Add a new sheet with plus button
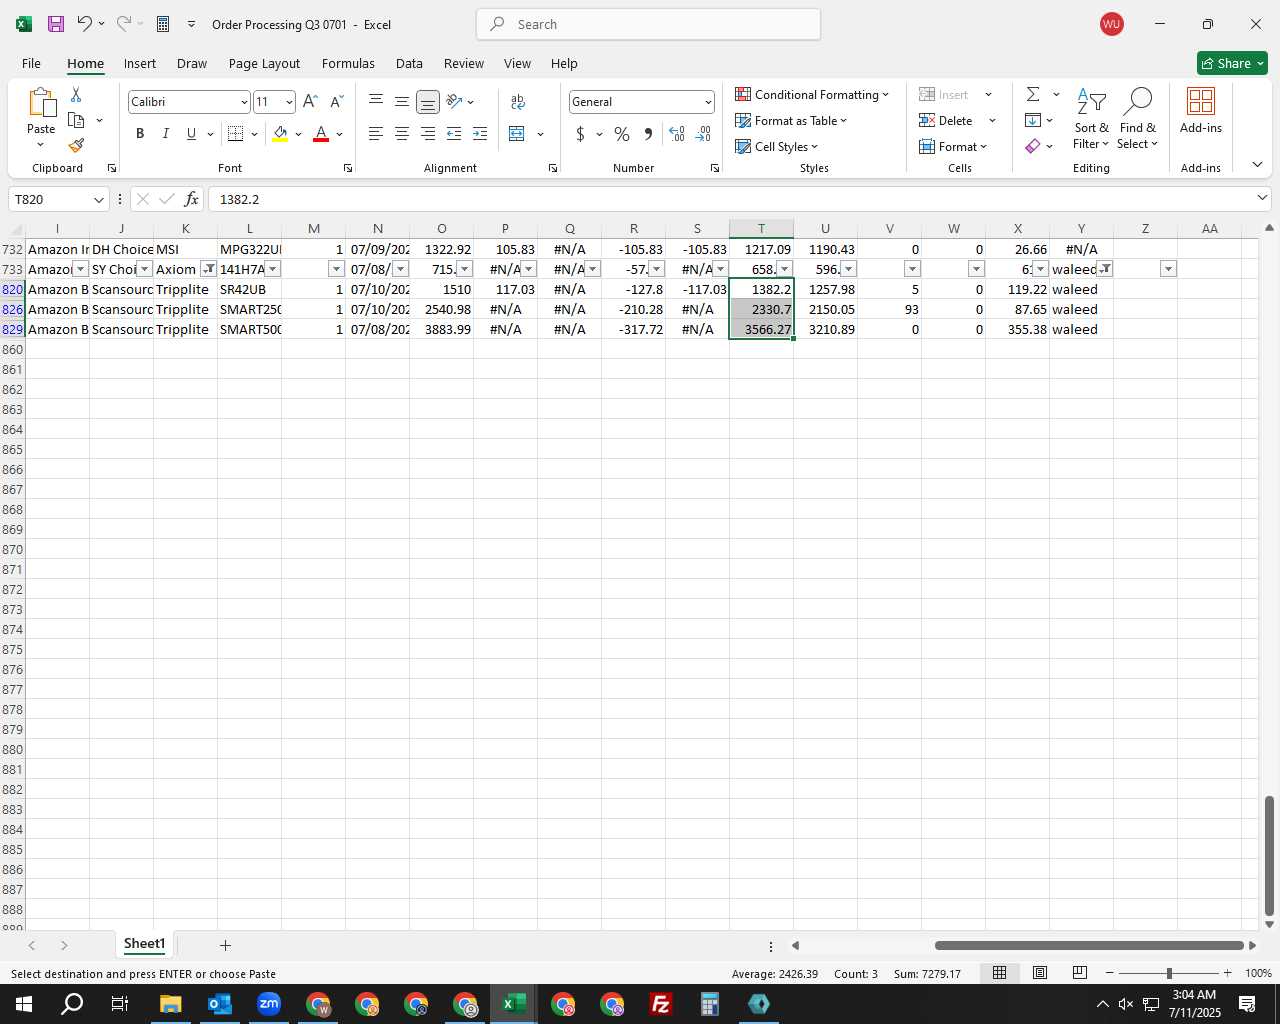This screenshot has height=1024, width=1280. pos(225,945)
